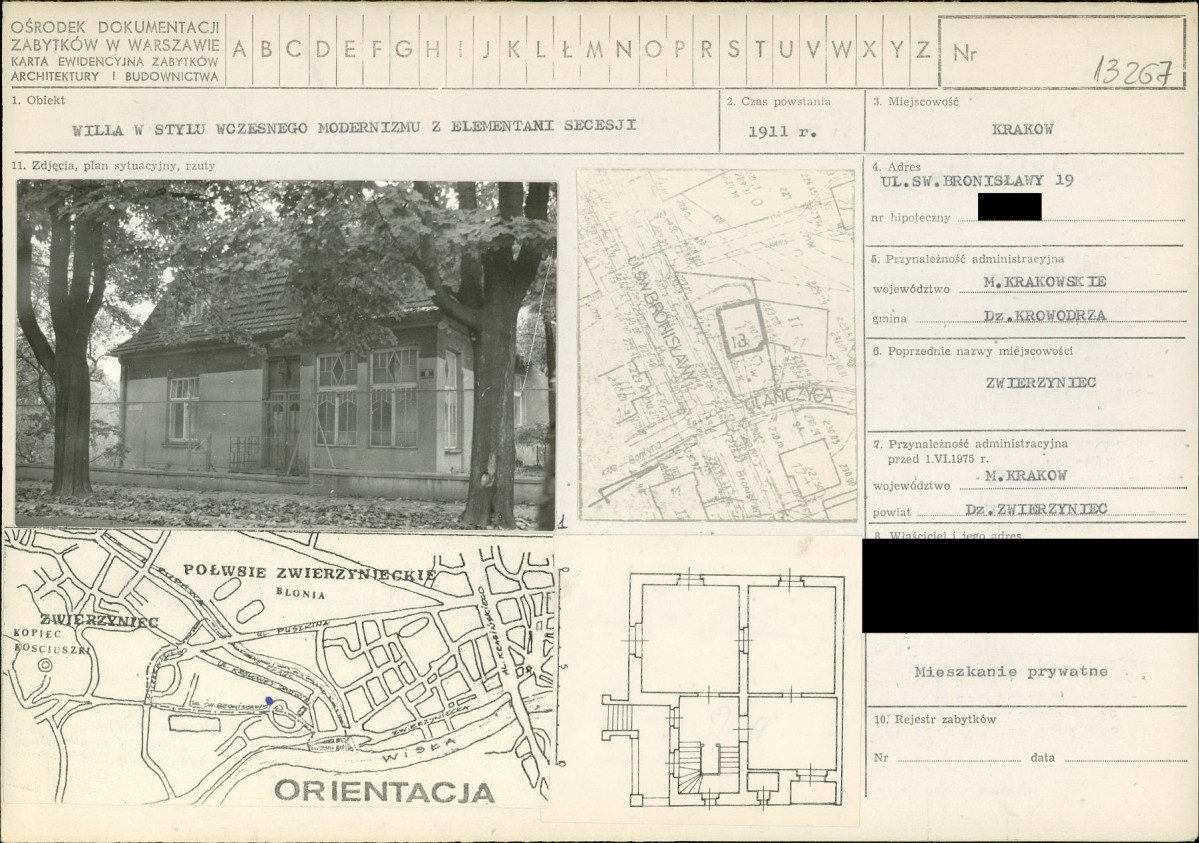Select the object description text under Obiekt
Image resolution: width=1199 pixels, height=843 pixels.
[354, 128]
